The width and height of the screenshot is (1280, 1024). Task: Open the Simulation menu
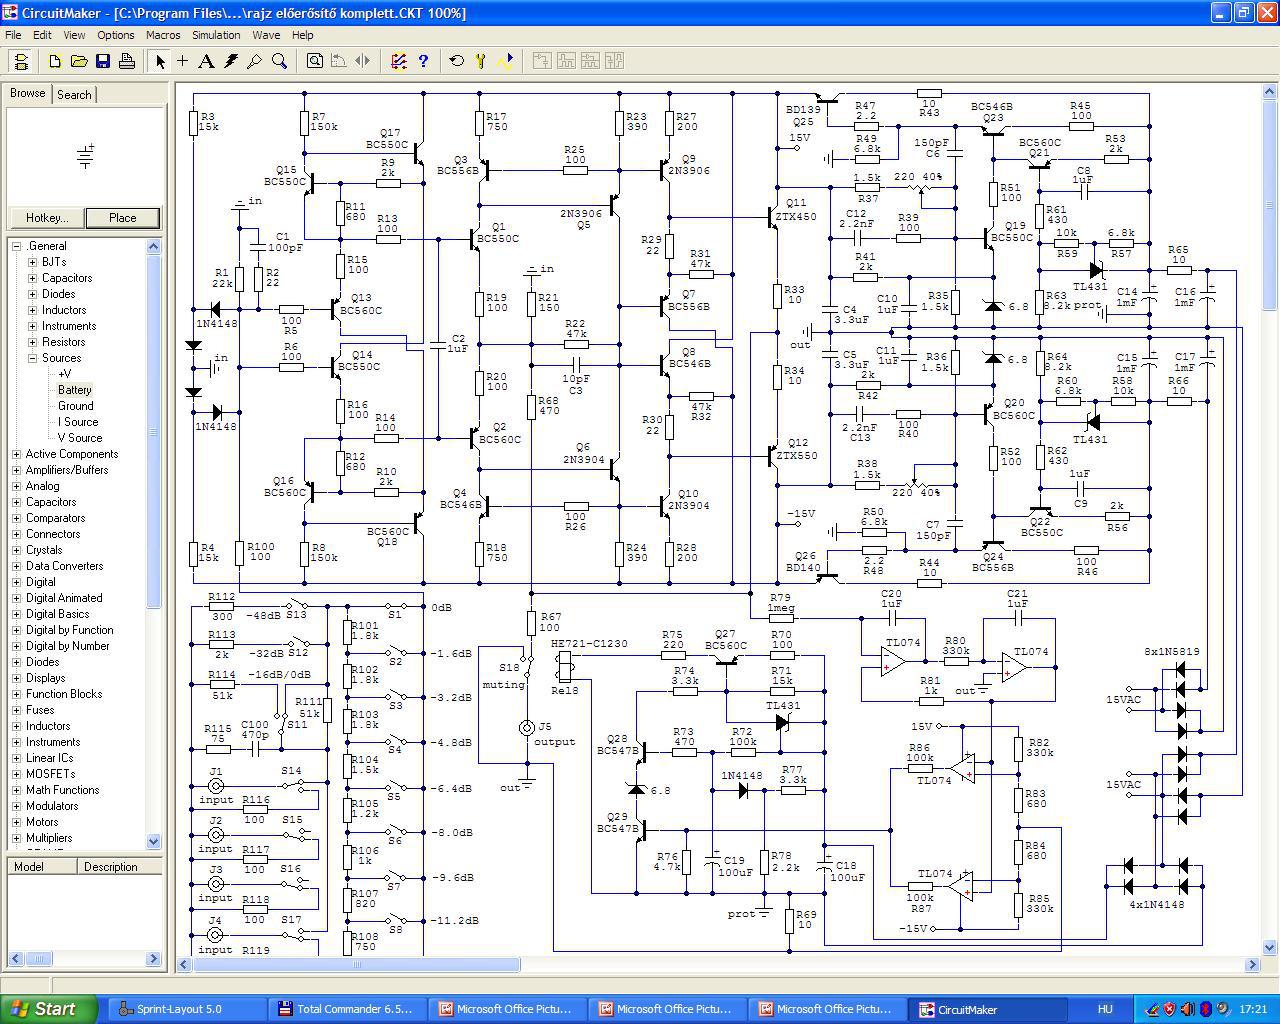click(x=216, y=35)
